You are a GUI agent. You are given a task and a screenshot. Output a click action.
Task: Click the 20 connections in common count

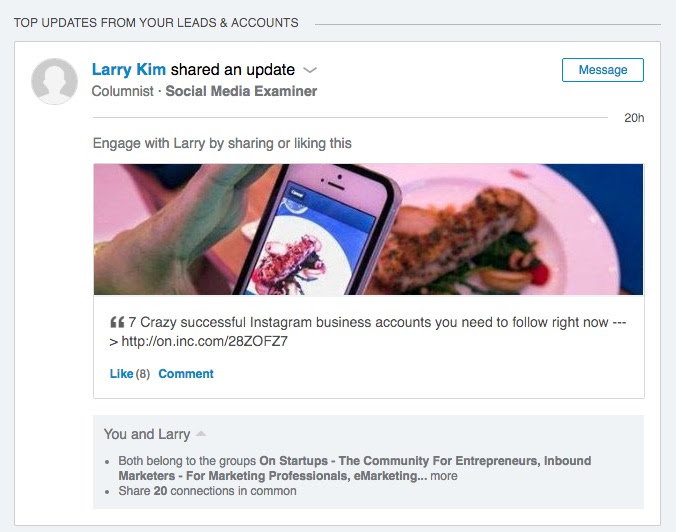(x=160, y=491)
